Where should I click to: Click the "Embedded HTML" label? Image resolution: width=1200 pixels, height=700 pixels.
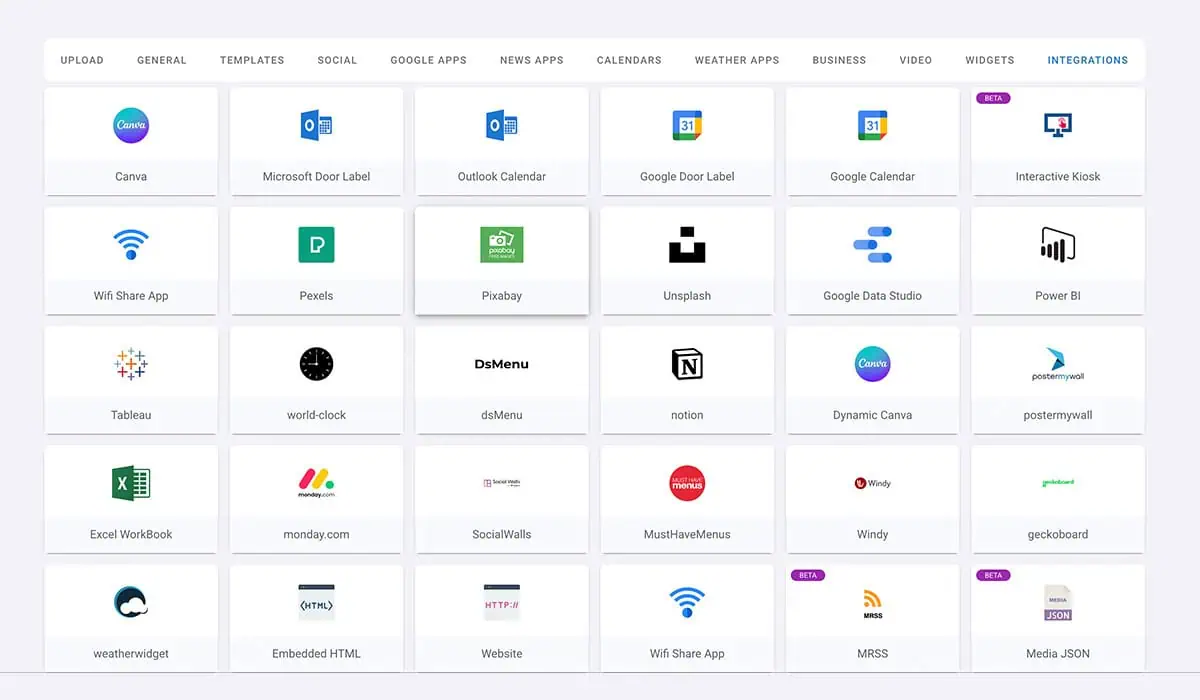pos(316,653)
